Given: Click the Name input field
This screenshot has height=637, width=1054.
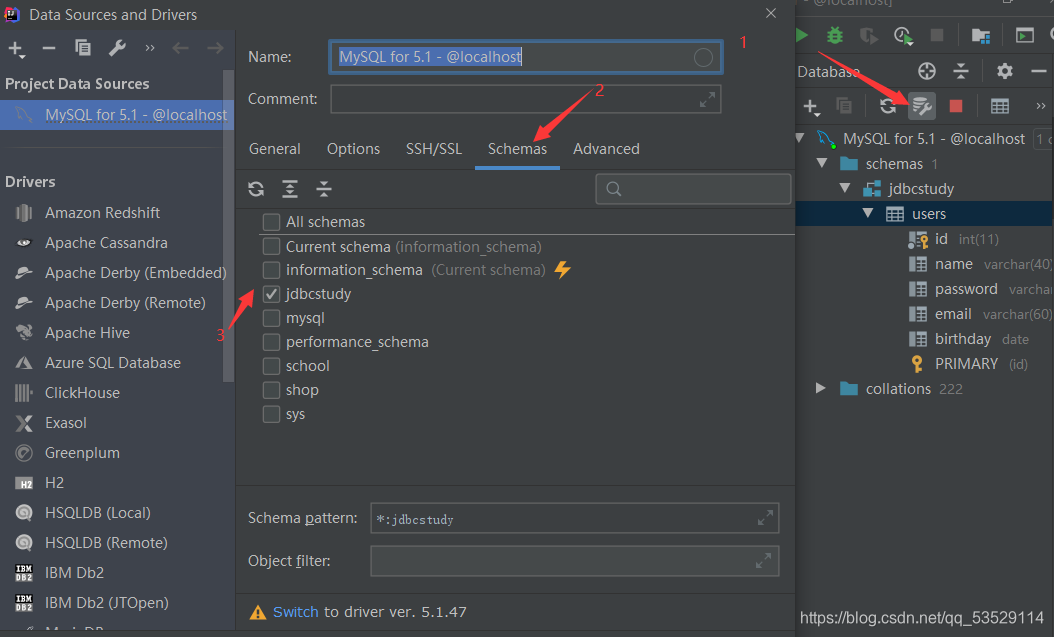Looking at the screenshot, I should click(526, 57).
